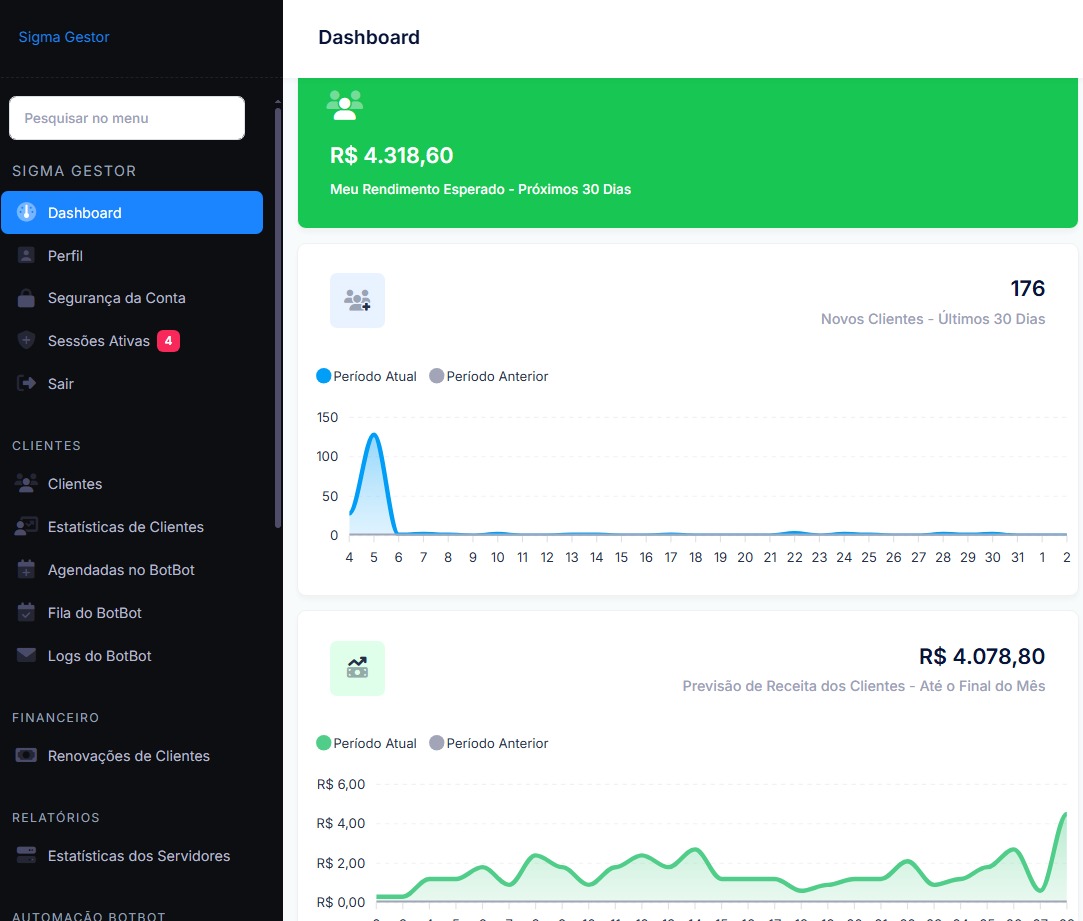Toggle Período Anterior in Novos Clientes chart
1083x921 pixels.
coord(488,377)
